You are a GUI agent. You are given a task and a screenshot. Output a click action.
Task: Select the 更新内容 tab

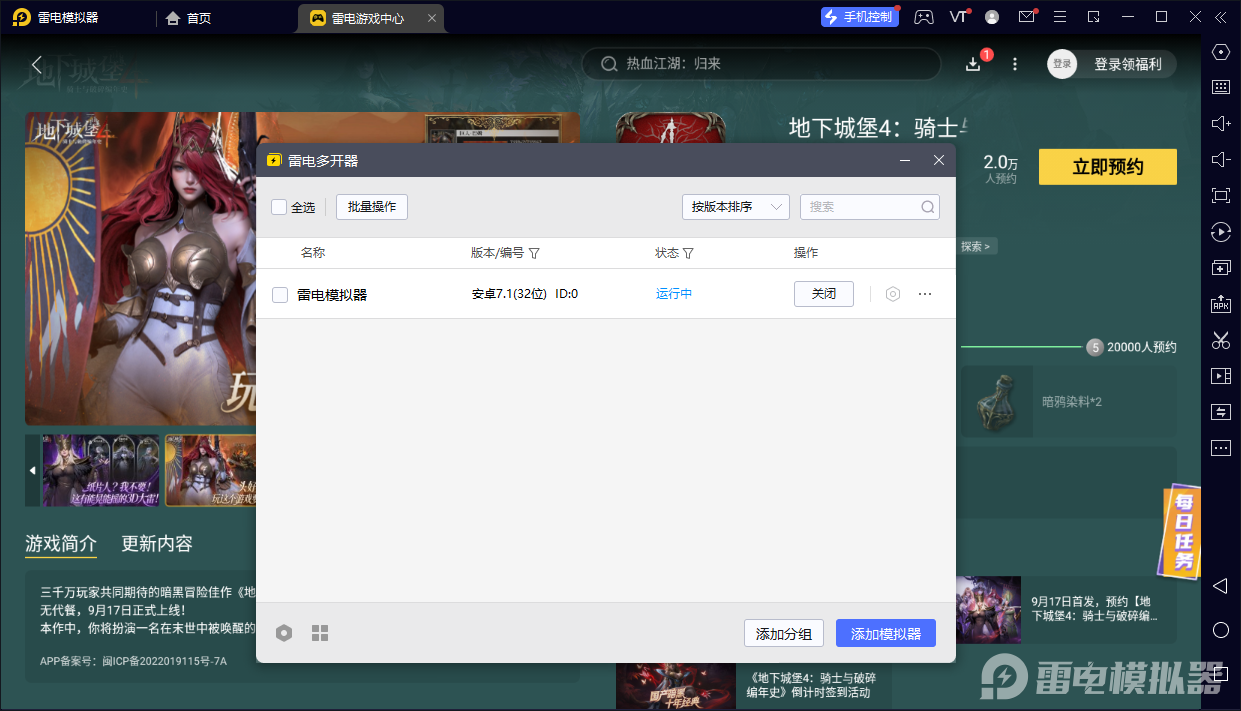157,544
